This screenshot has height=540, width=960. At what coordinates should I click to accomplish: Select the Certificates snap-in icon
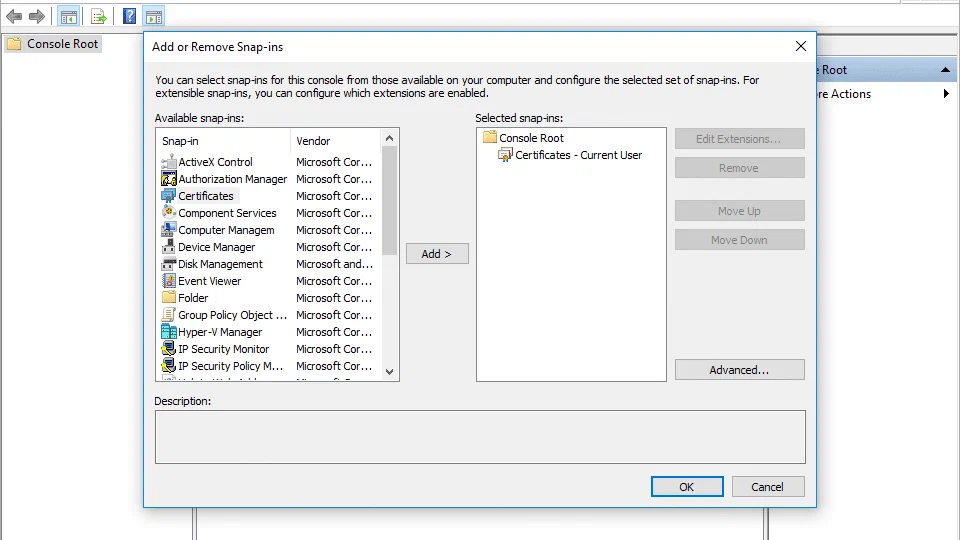(x=168, y=196)
